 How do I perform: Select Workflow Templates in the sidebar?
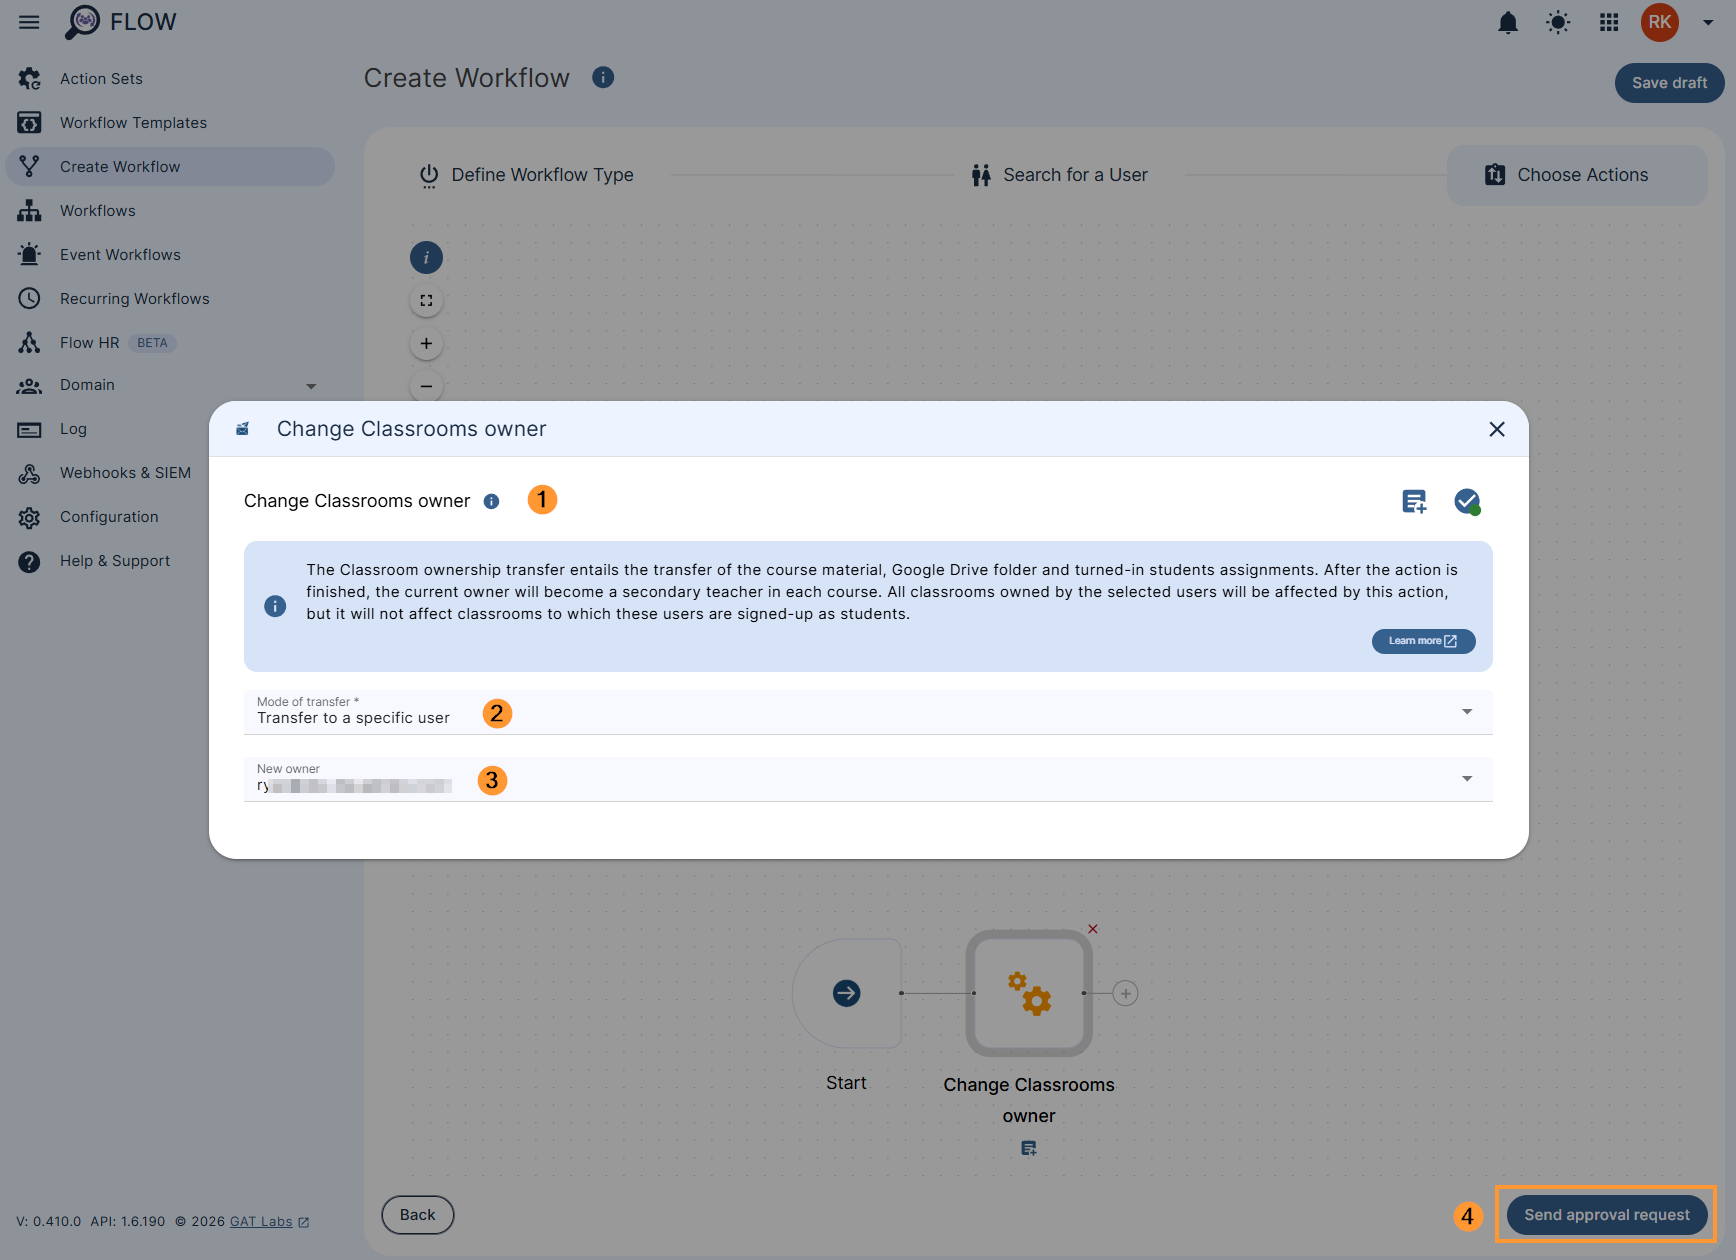pyautogui.click(x=133, y=122)
